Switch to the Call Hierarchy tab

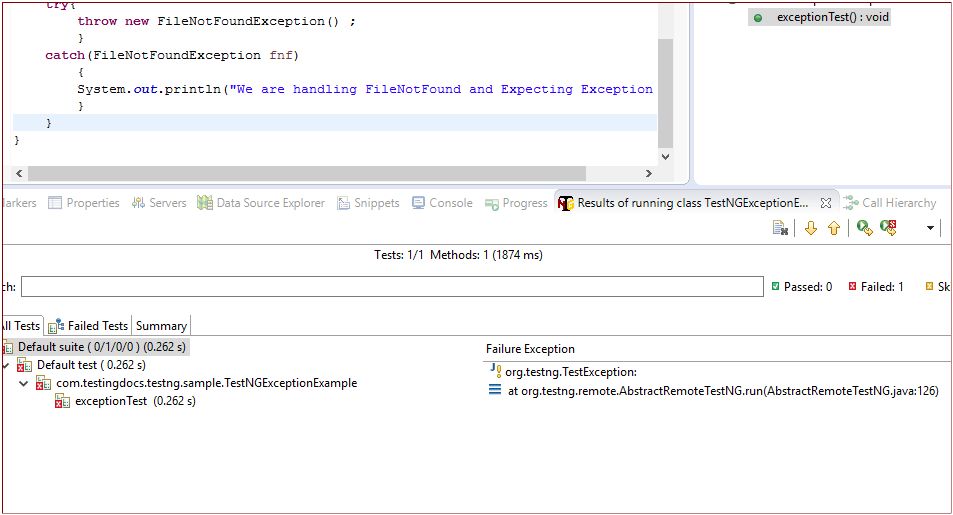890,203
